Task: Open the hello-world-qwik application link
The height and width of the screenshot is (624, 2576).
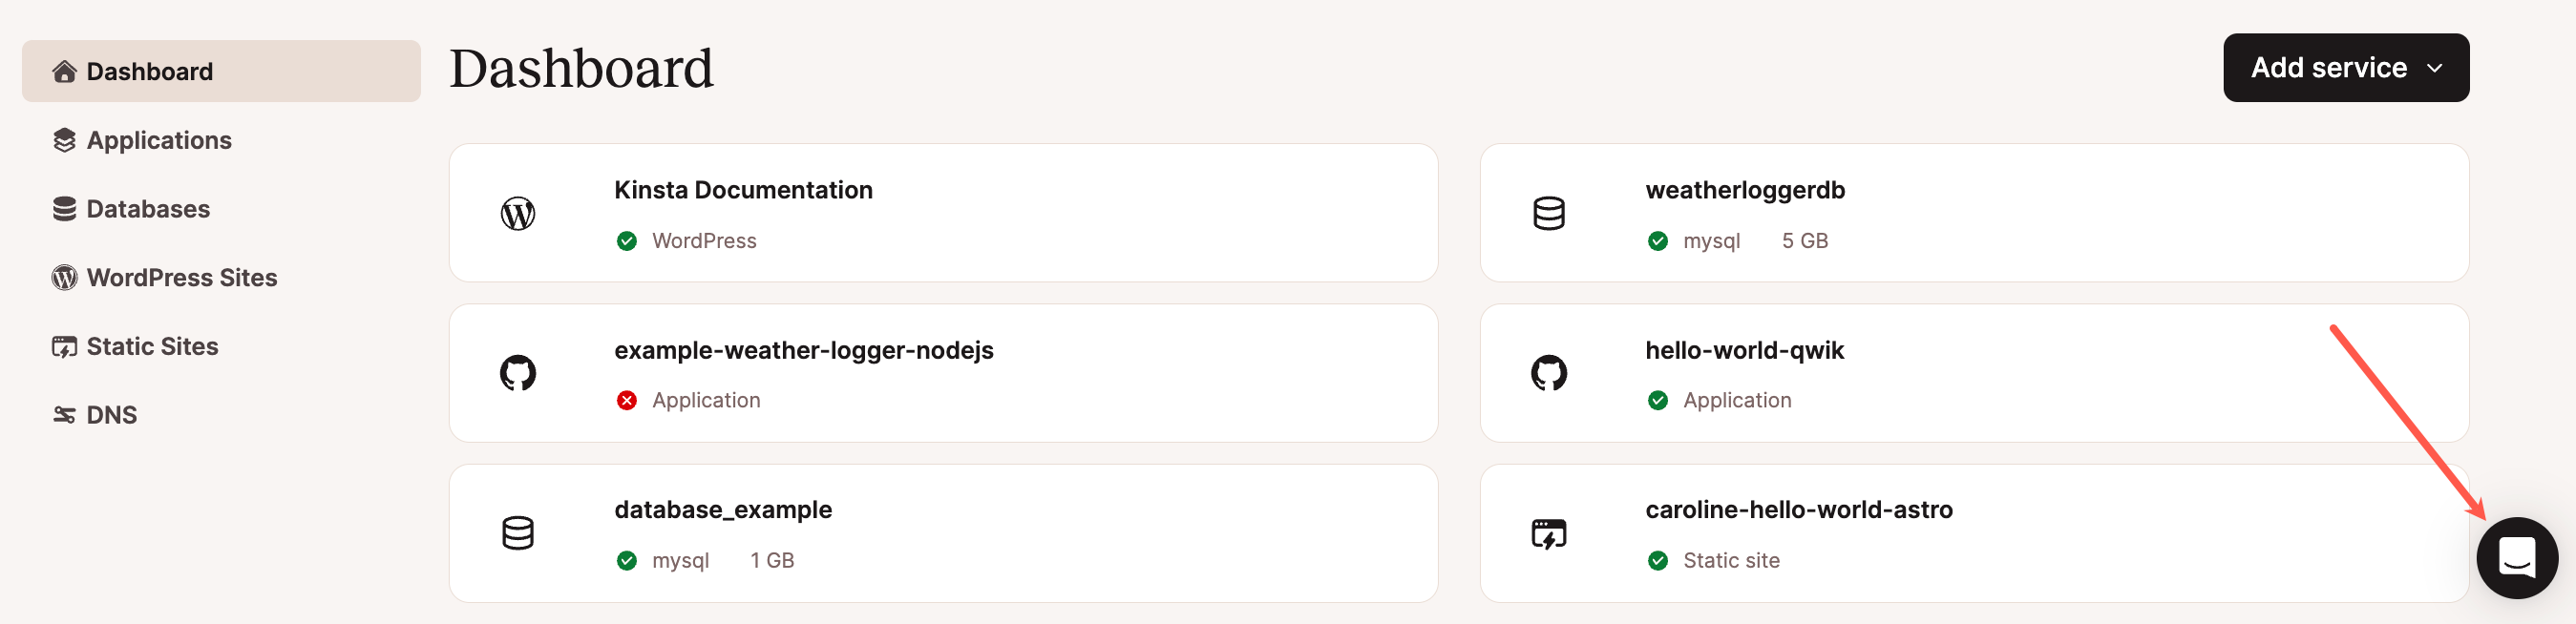Action: [x=1744, y=350]
